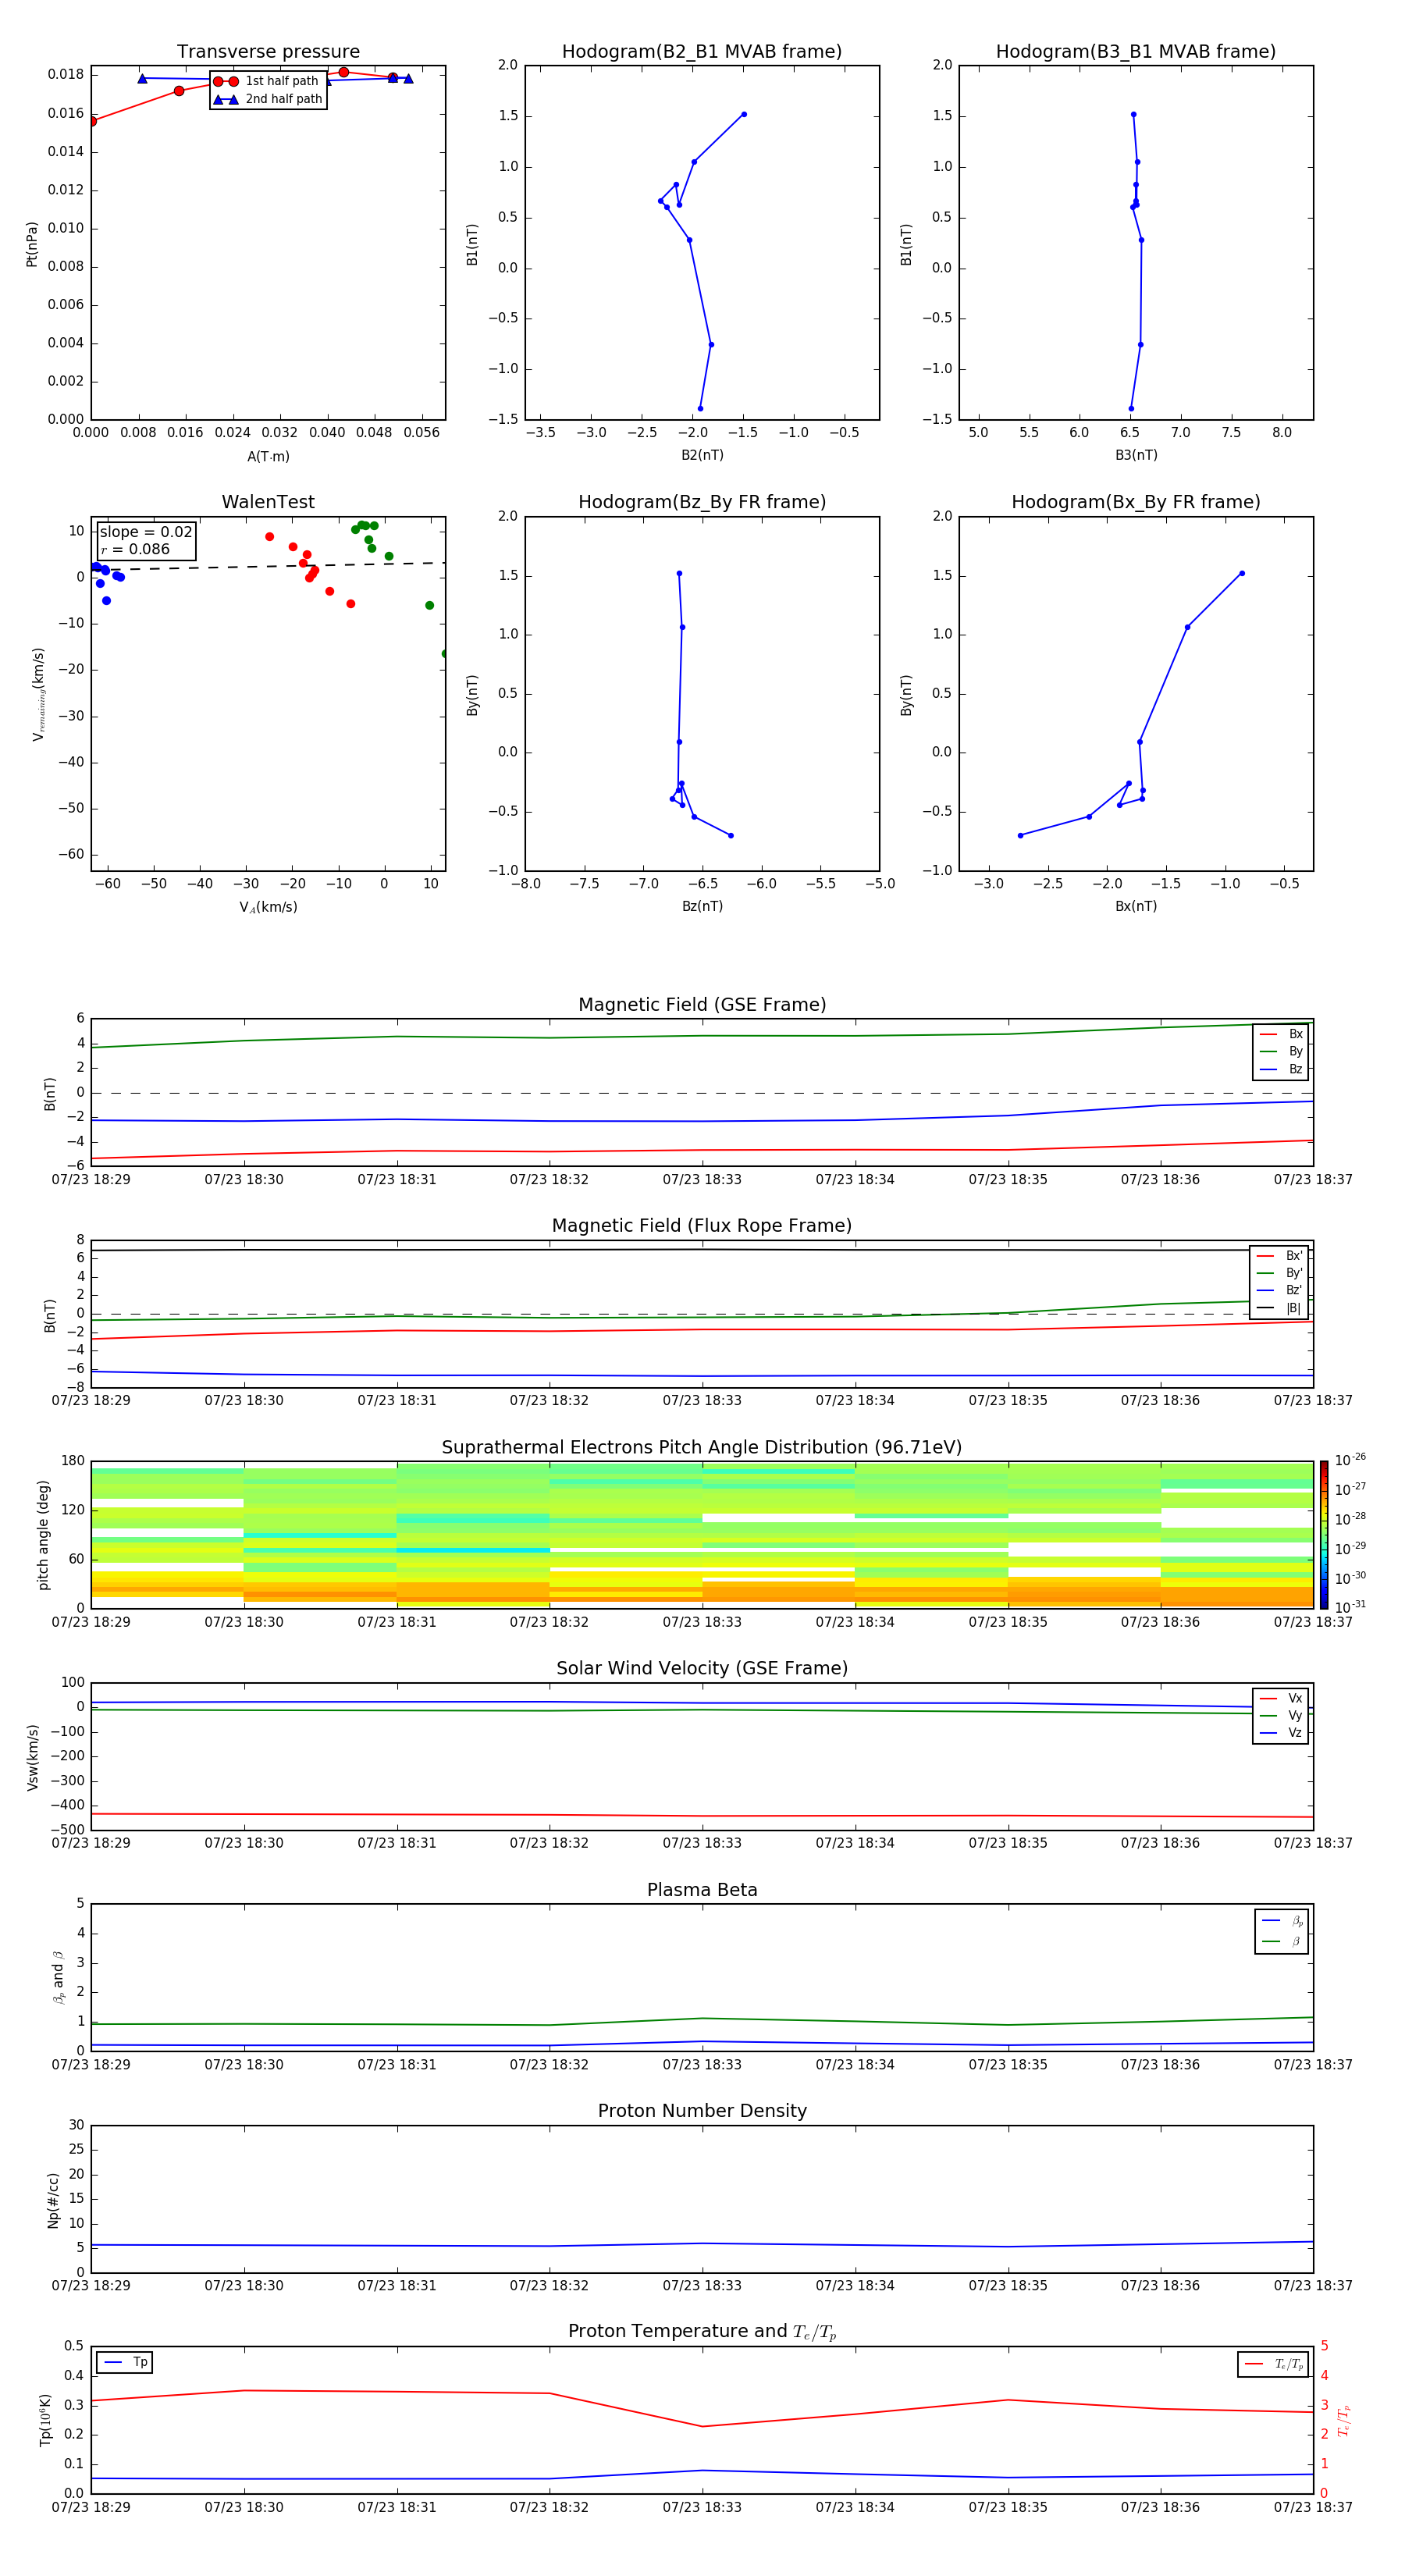Select the "B2(nT)" x-axis label
Image resolution: width=1405 pixels, height=2576 pixels.
(x=702, y=455)
